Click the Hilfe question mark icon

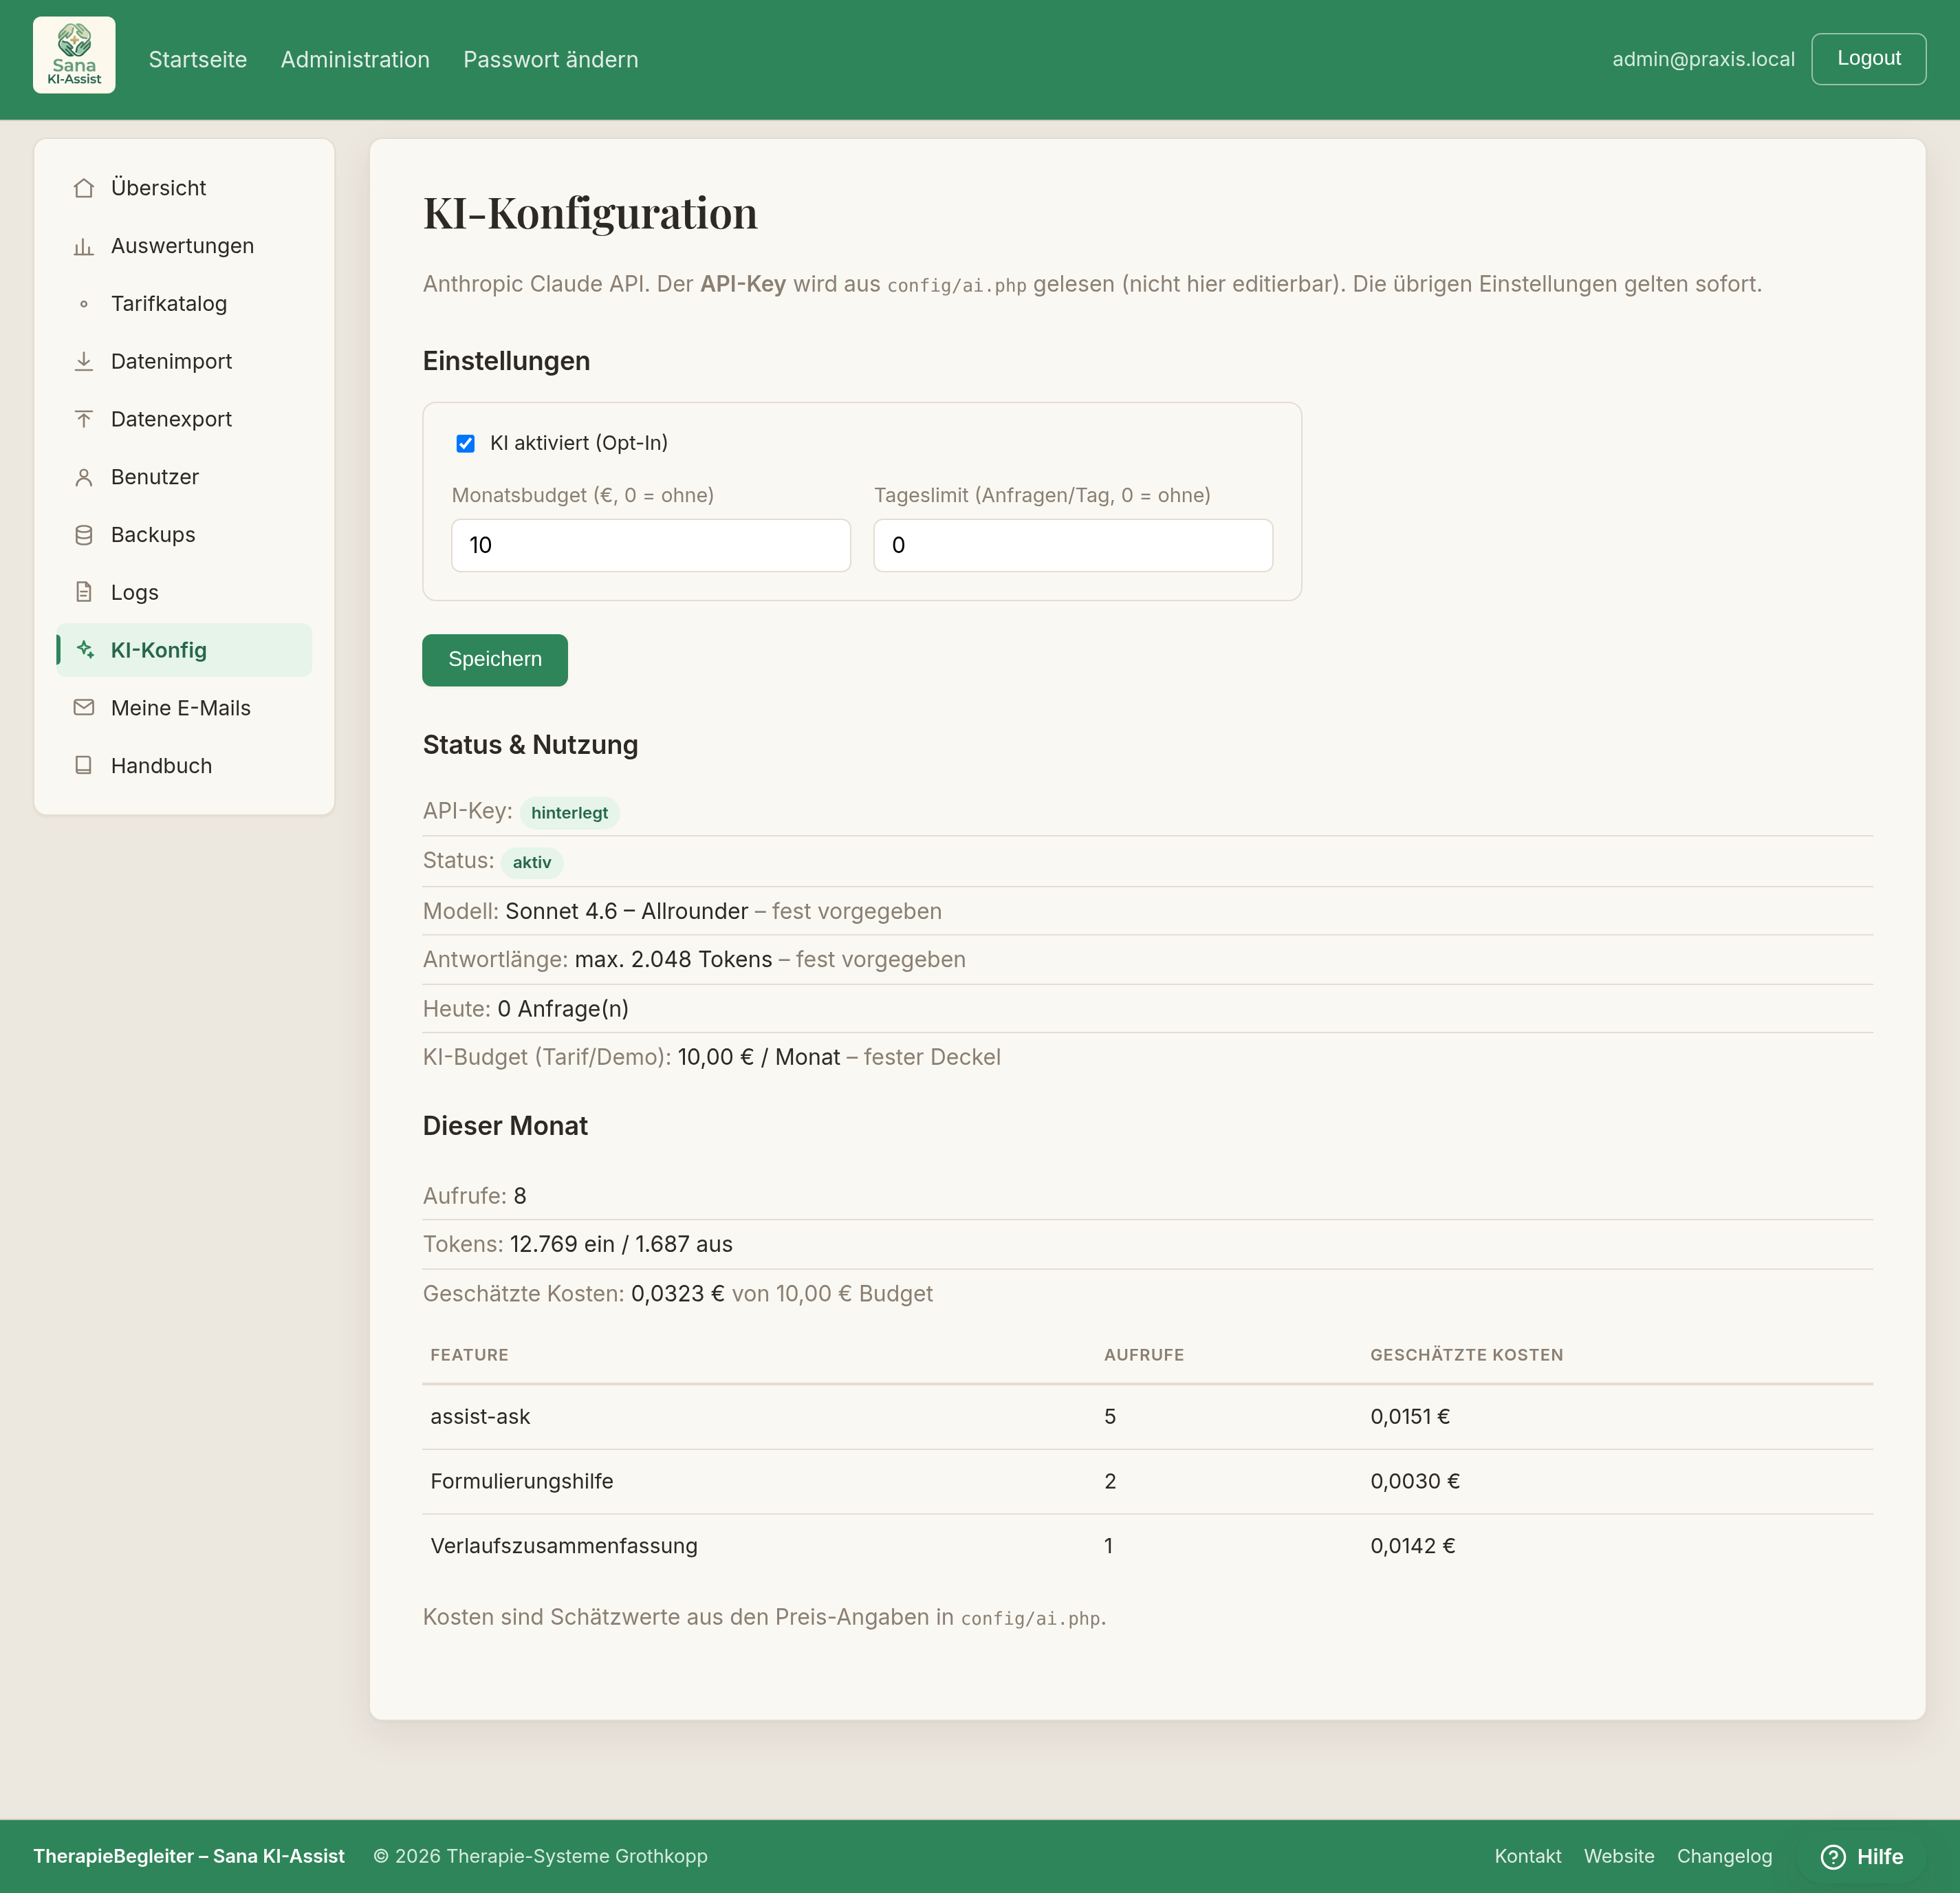click(1833, 1857)
